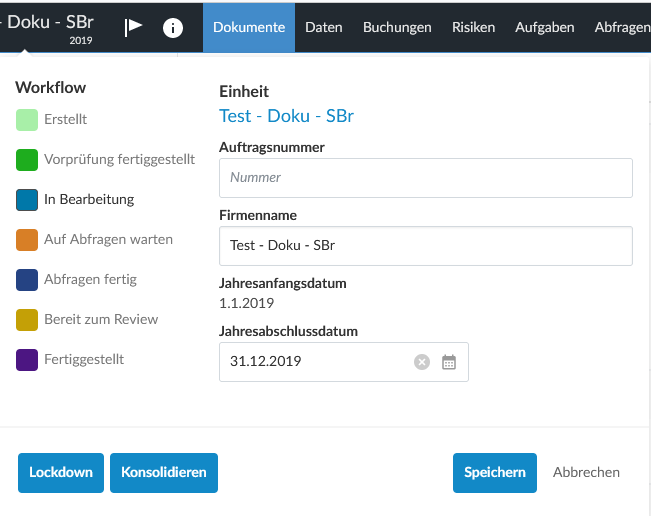The height and width of the screenshot is (516, 651).
Task: Select the Vorprüfung fertiggestellt green swatch
Action: point(27,160)
